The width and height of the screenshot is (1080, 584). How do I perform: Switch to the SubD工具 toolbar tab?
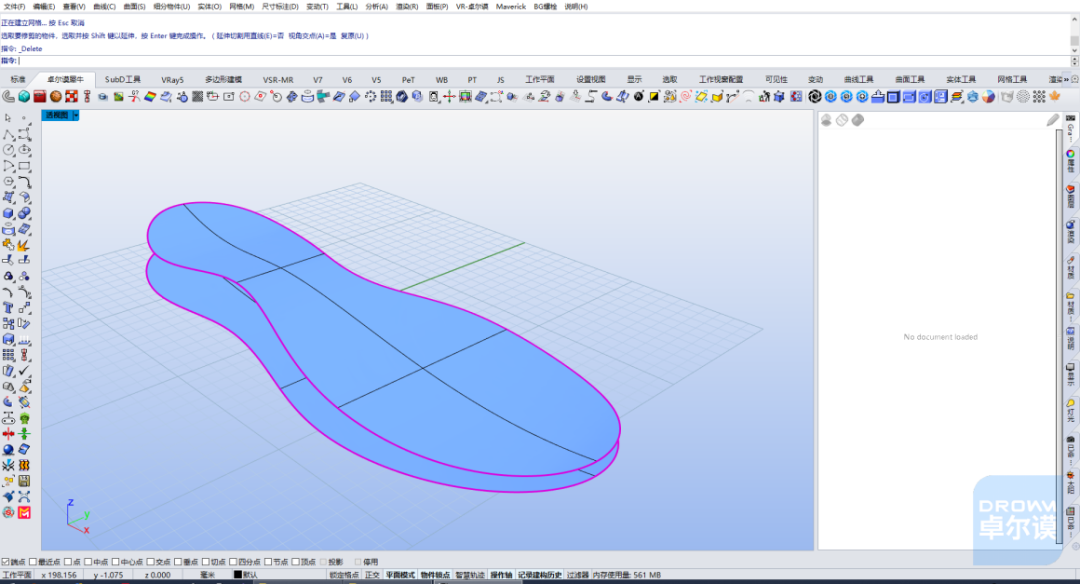click(123, 79)
